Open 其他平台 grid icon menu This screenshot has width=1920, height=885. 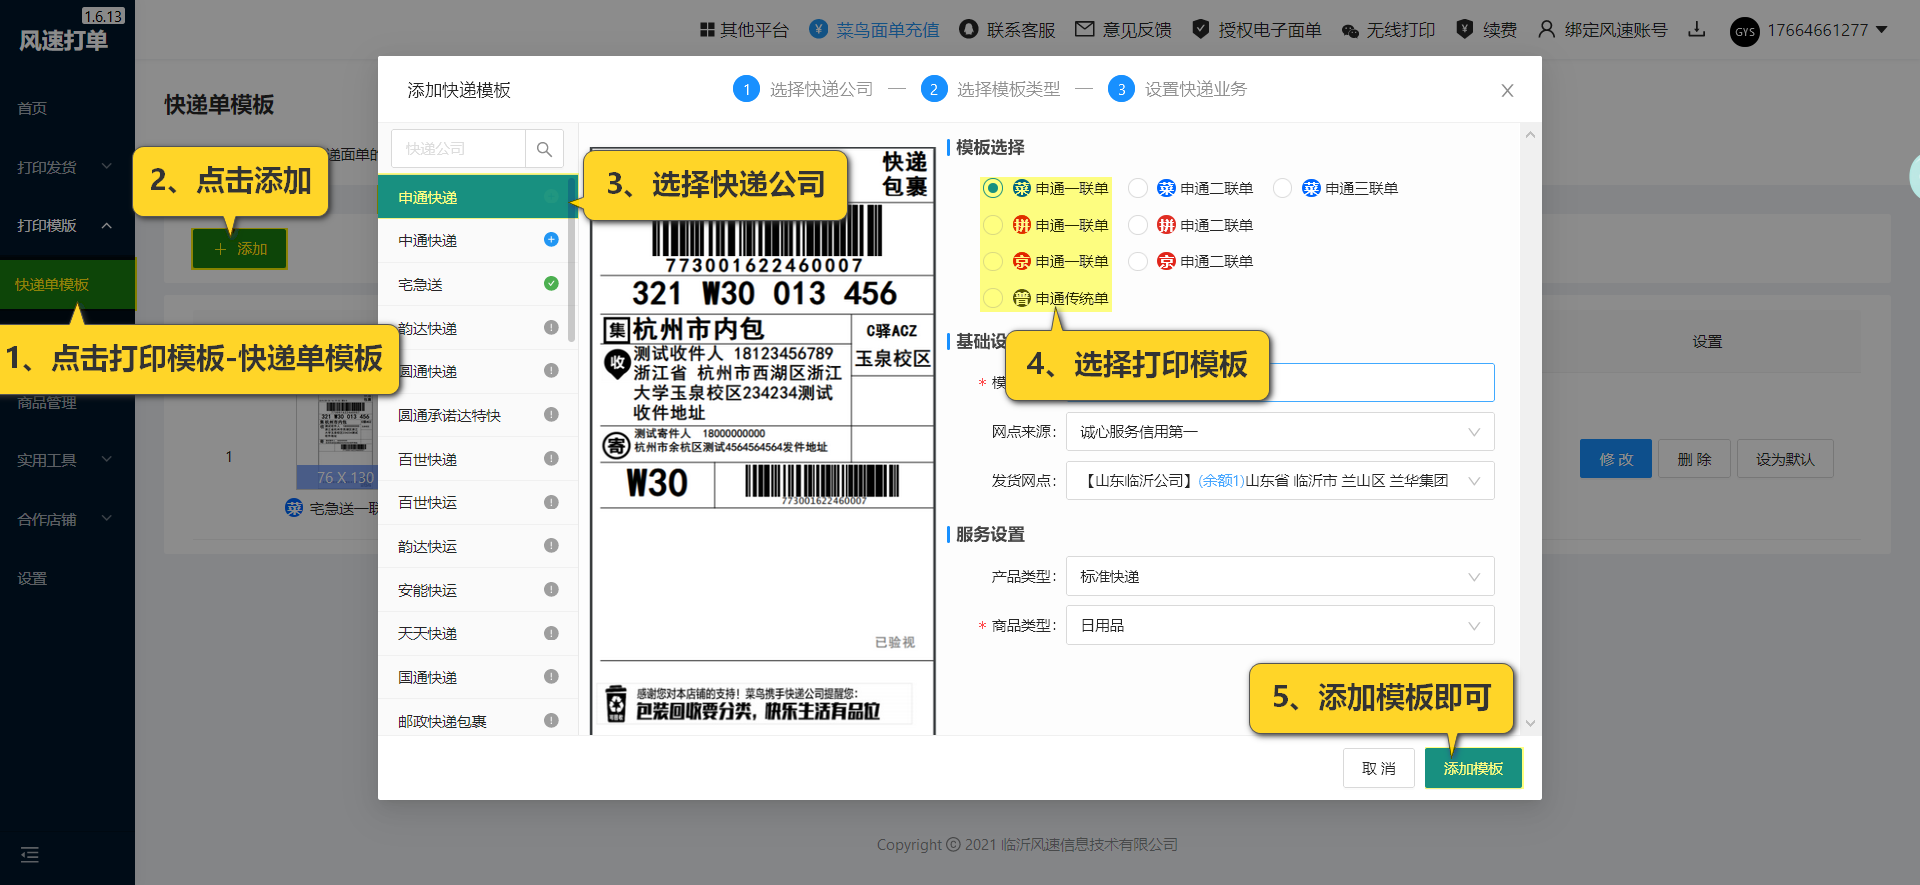click(707, 30)
